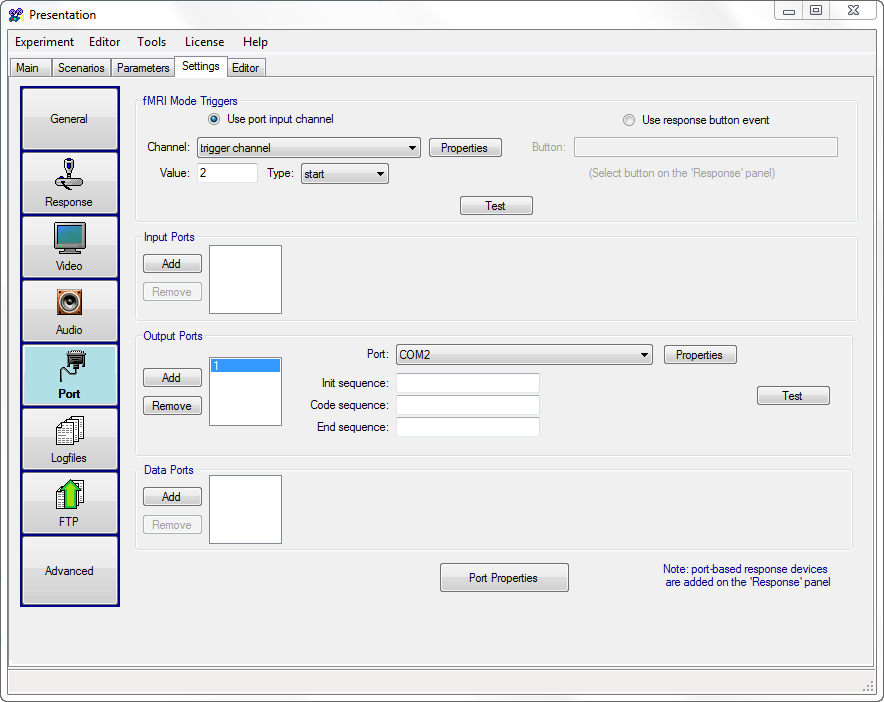
Task: Select output port 1 in the list
Action: [245, 367]
